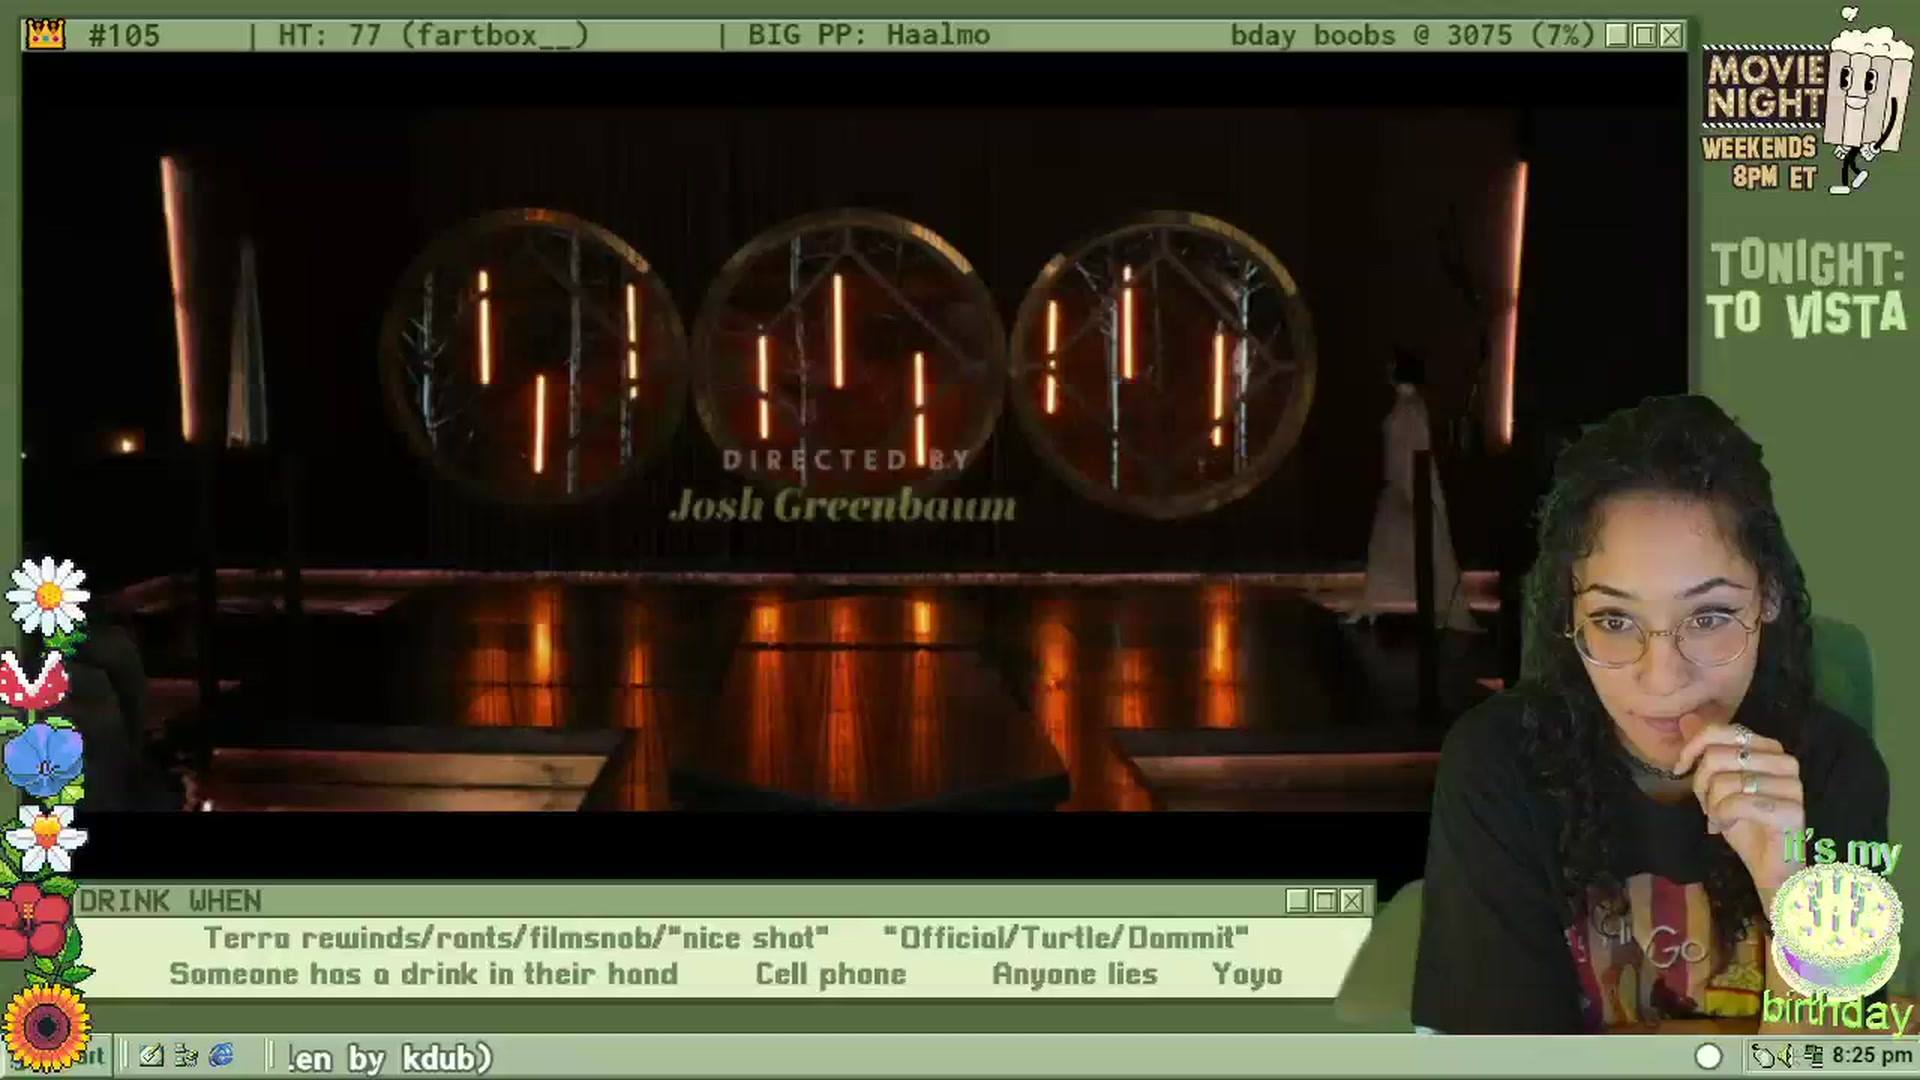
Task: Click the MOVIE NIGHT logo text
Action: pos(1766,87)
